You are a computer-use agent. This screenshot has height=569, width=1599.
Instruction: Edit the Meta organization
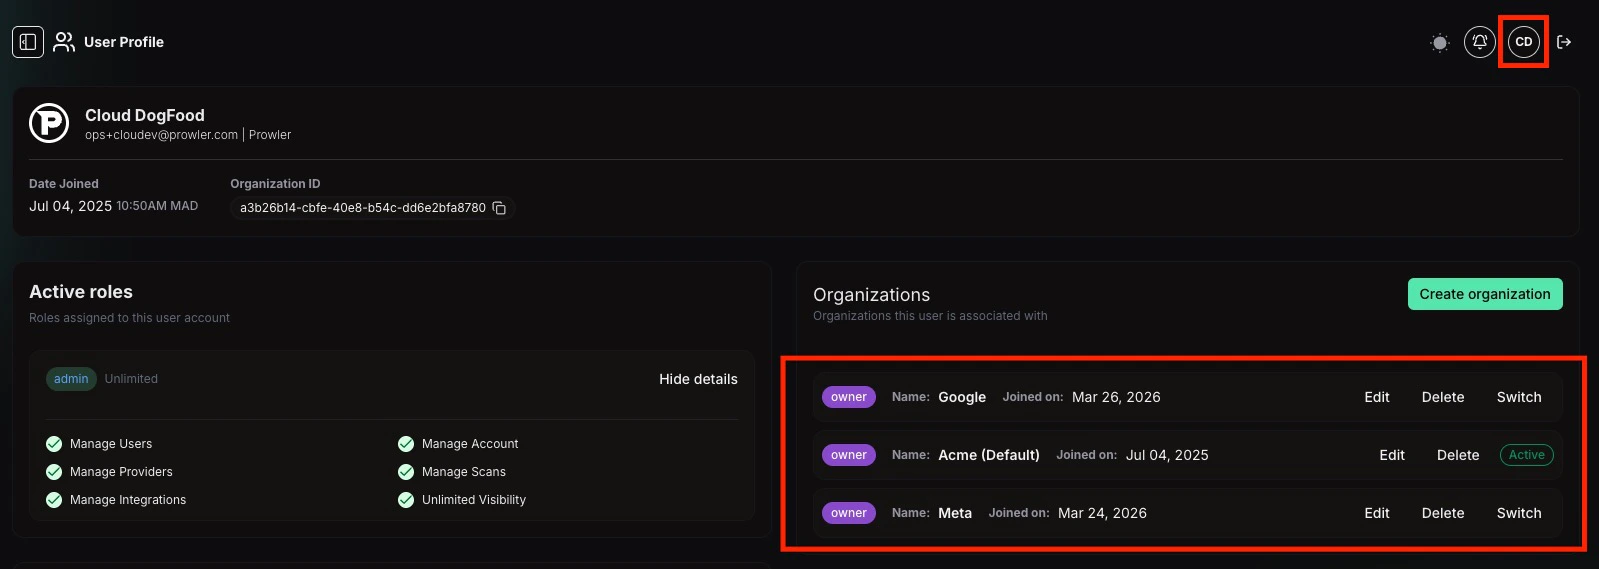[1377, 513]
